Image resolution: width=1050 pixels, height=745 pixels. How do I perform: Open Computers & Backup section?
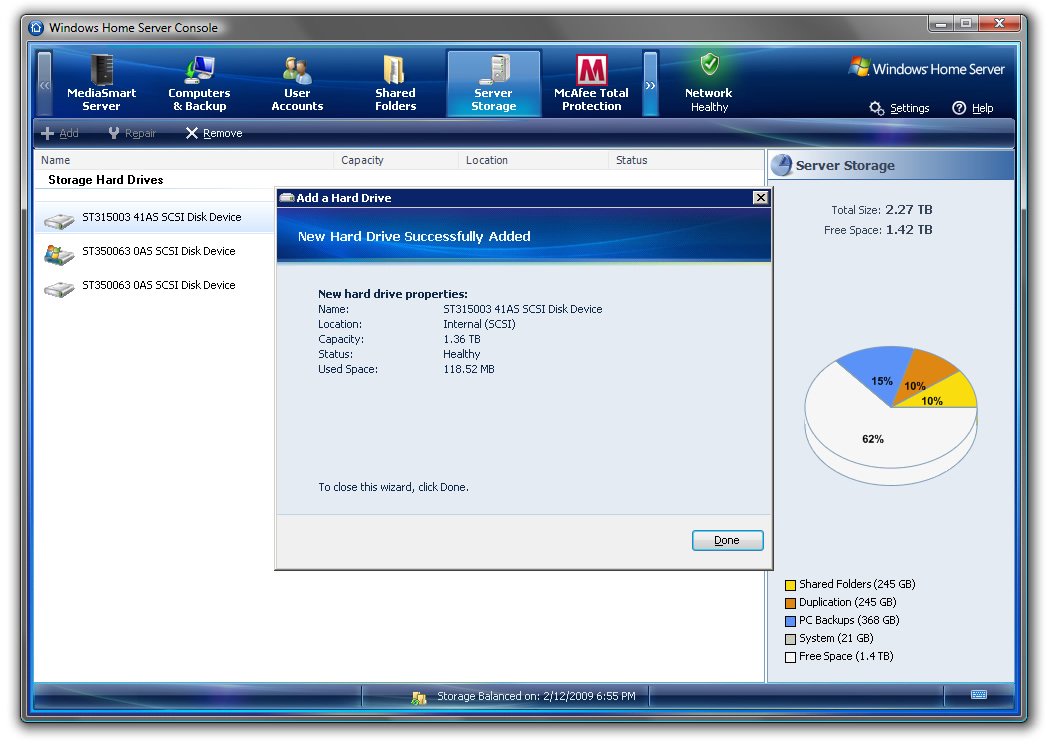(199, 84)
